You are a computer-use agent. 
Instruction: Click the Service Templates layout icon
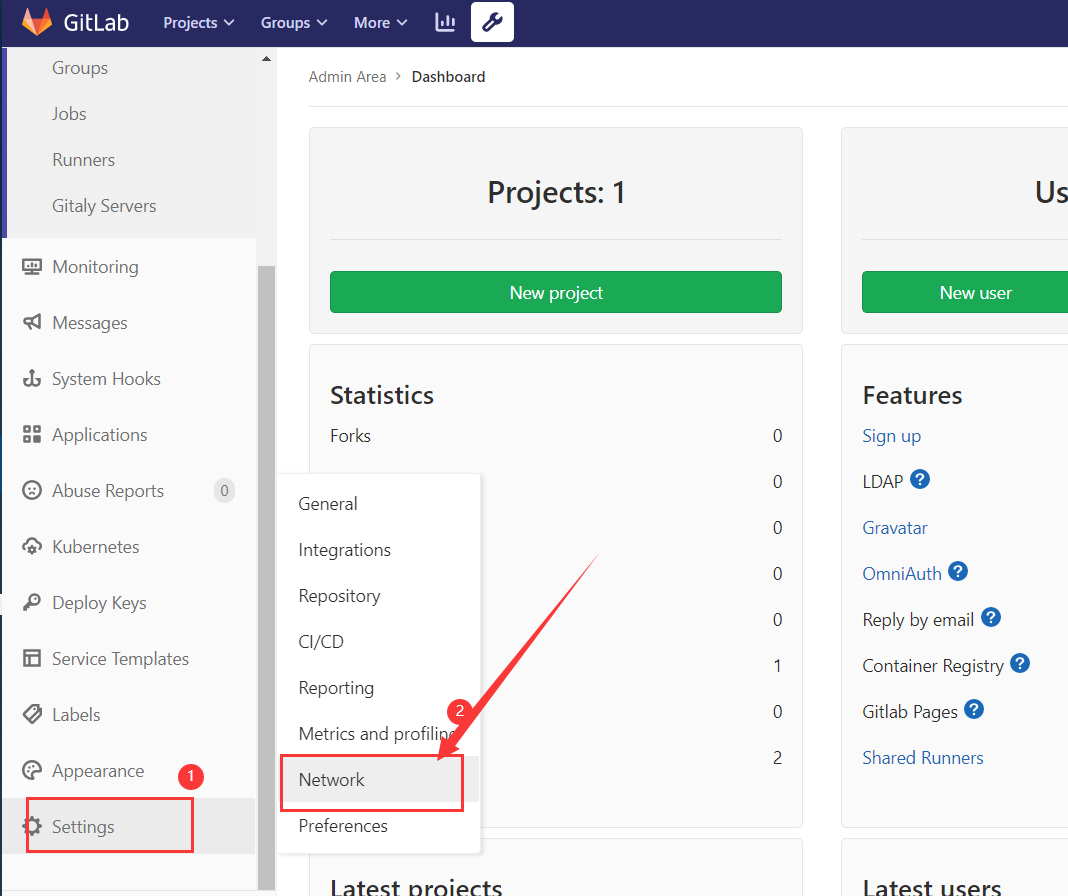[x=32, y=658]
